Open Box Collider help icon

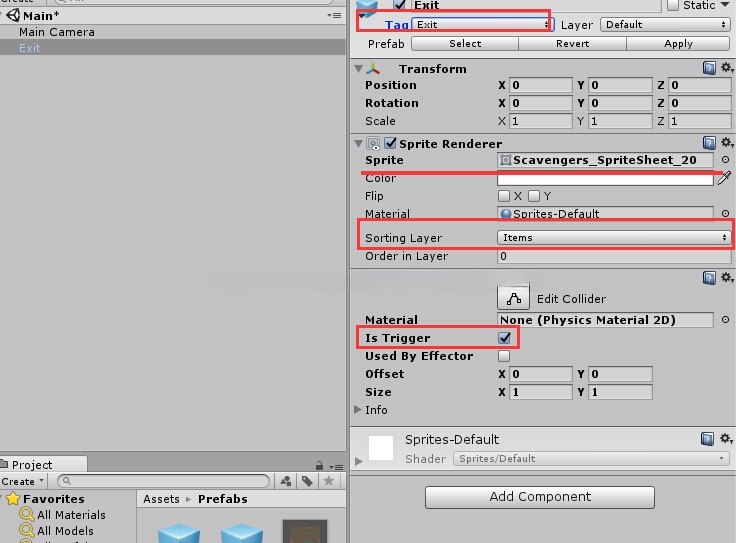coord(709,278)
